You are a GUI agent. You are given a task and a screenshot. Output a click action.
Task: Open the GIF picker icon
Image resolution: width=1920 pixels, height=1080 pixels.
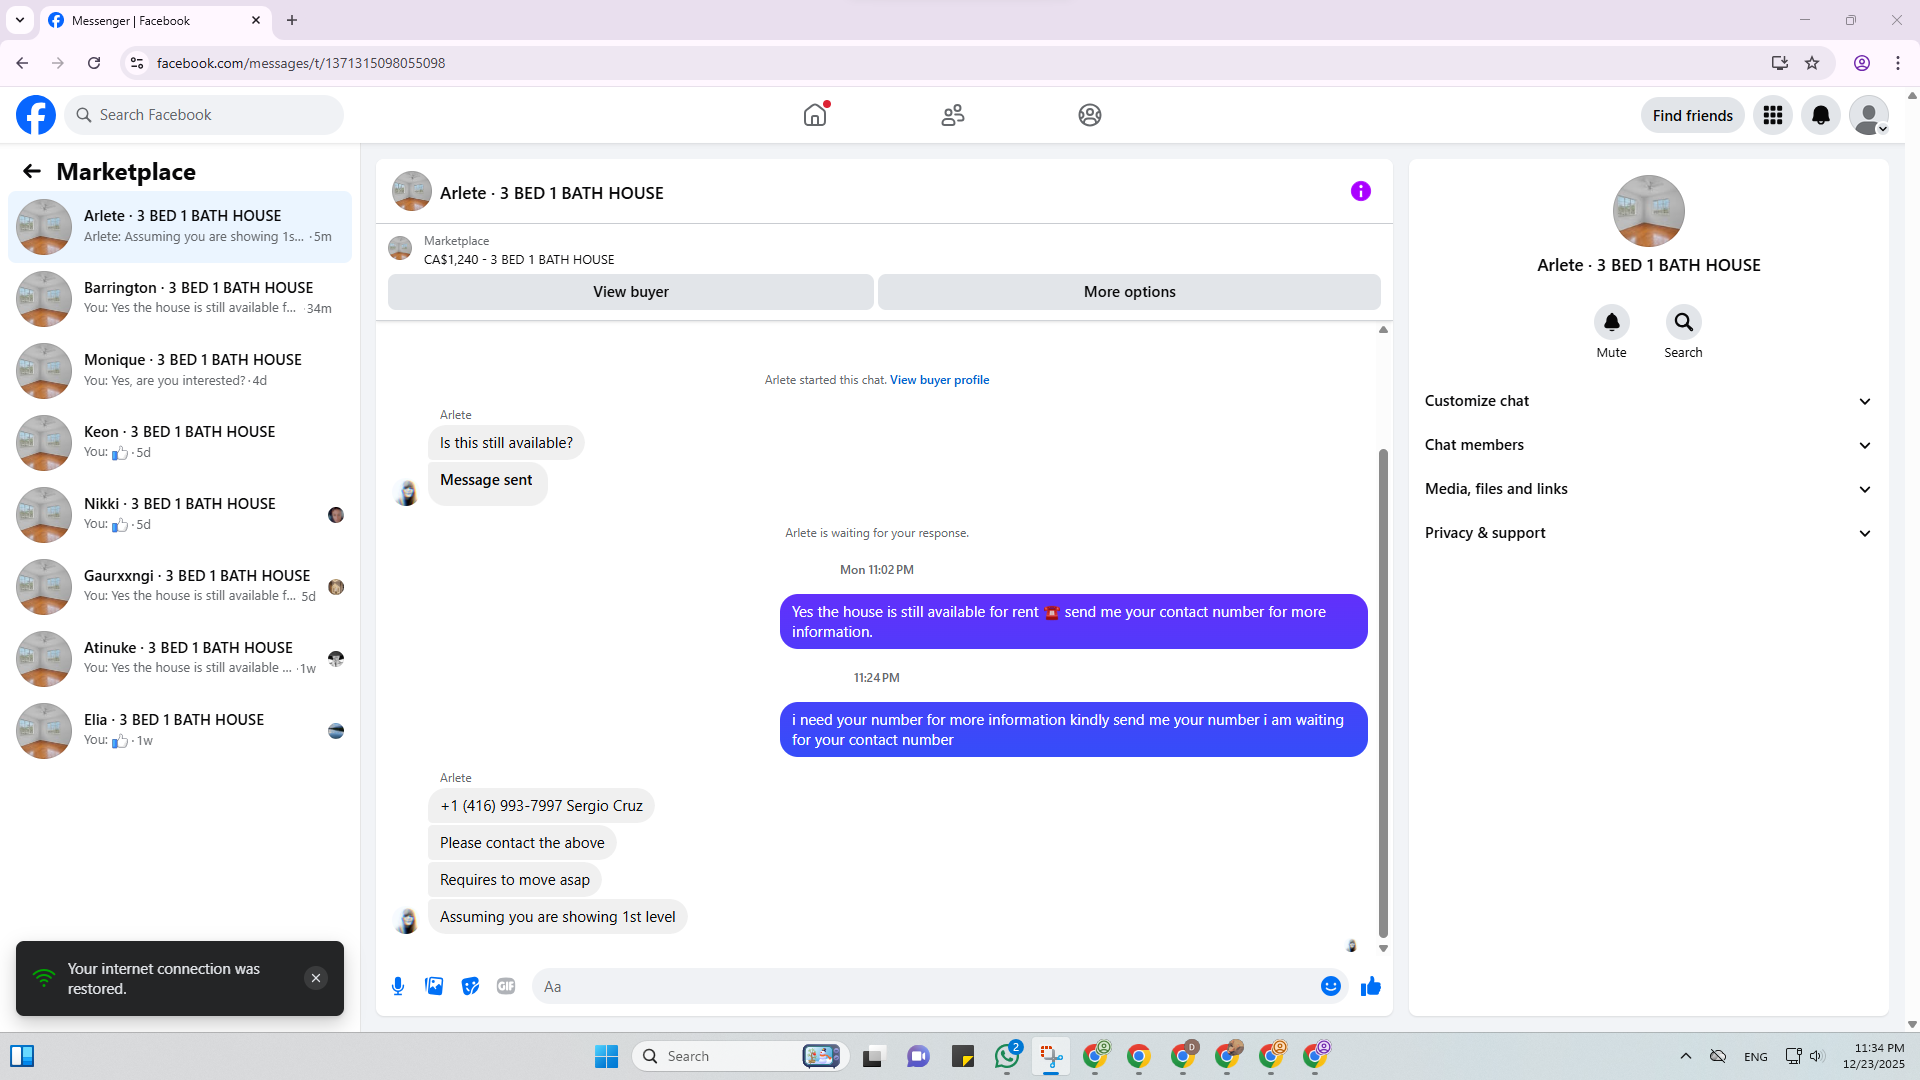506,986
